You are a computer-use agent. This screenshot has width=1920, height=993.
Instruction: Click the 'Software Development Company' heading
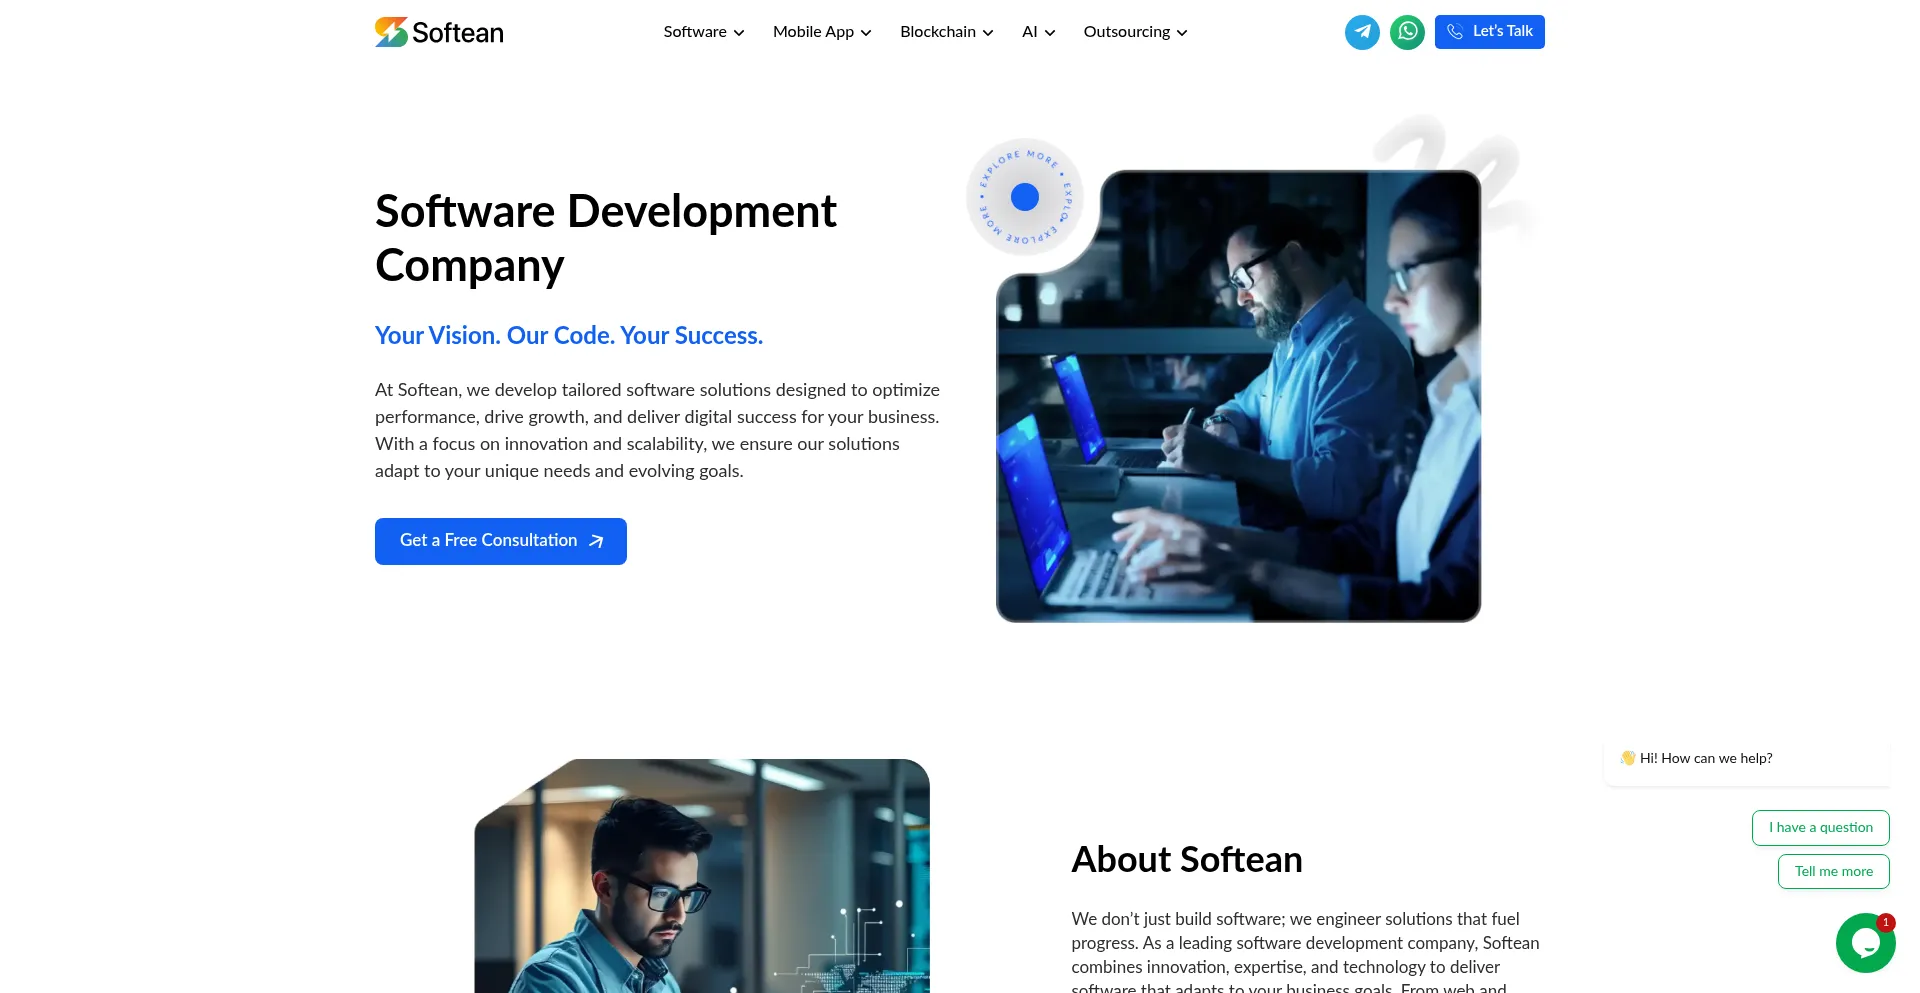(x=606, y=238)
